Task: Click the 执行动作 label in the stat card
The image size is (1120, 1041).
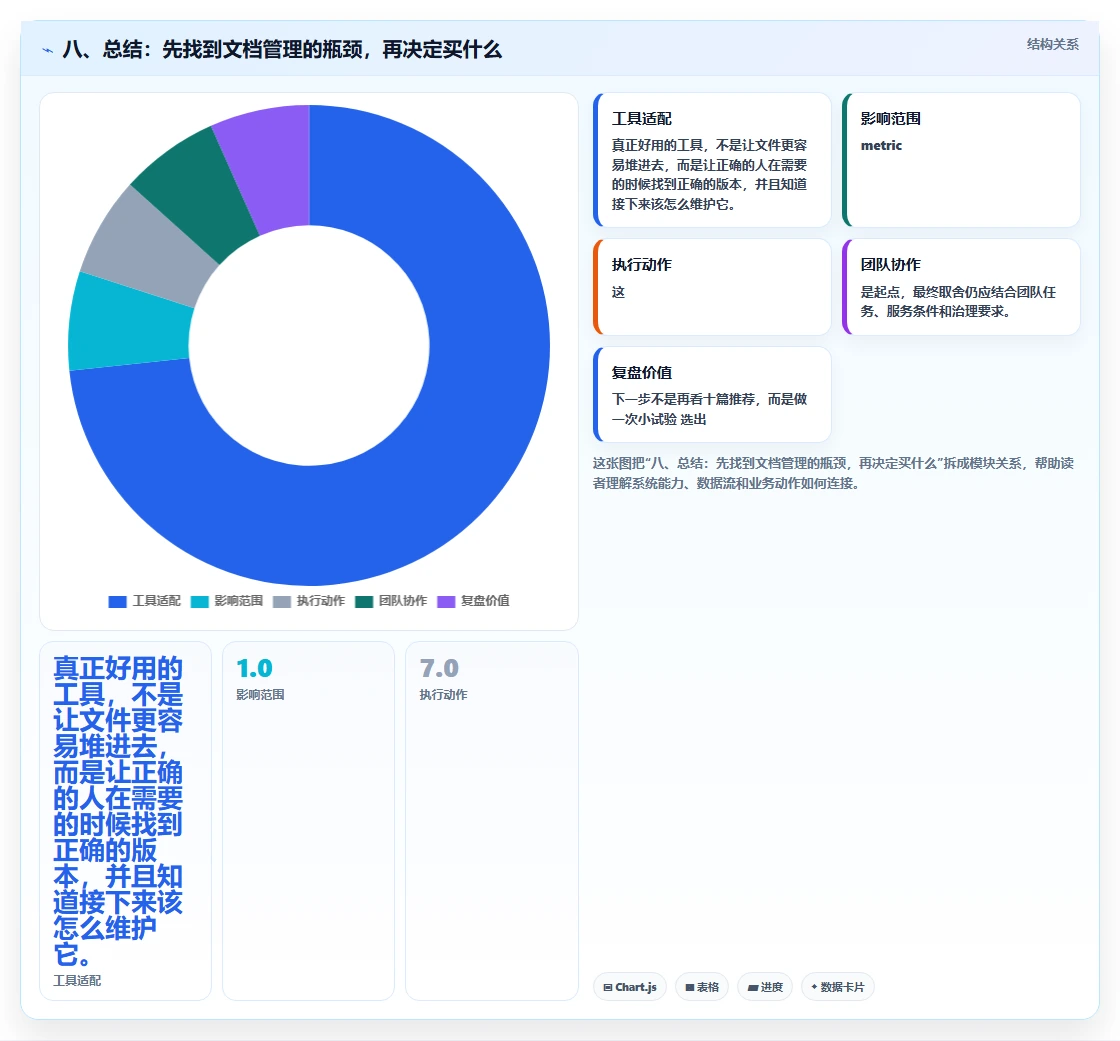Action: click(x=444, y=694)
